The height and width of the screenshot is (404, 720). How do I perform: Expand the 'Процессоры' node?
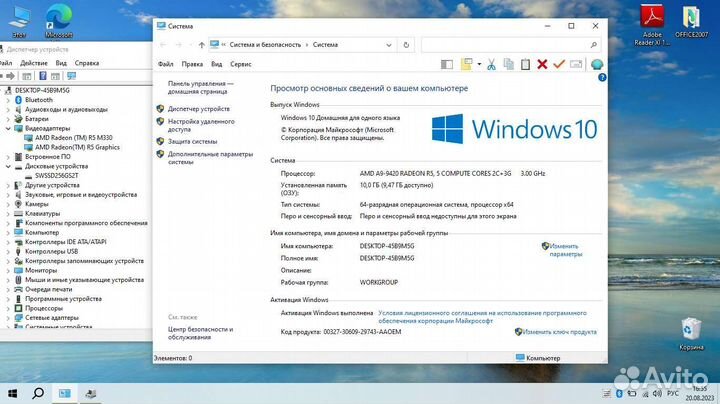[8, 309]
